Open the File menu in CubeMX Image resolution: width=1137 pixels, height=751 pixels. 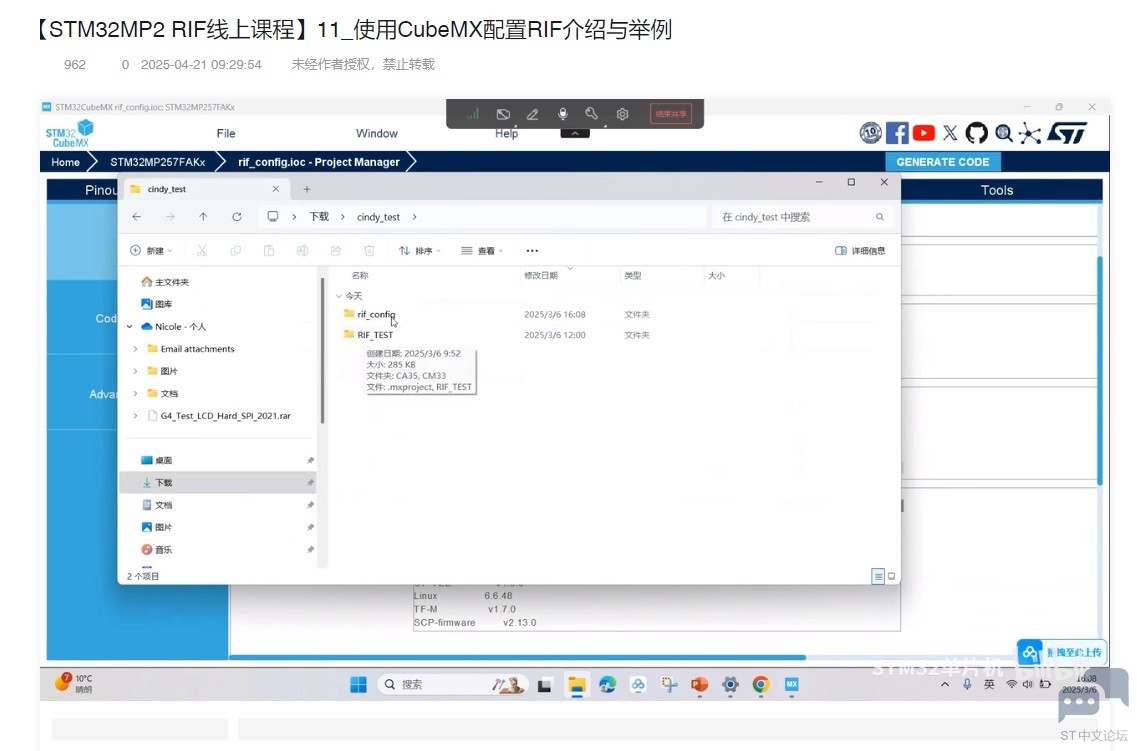[x=226, y=133]
